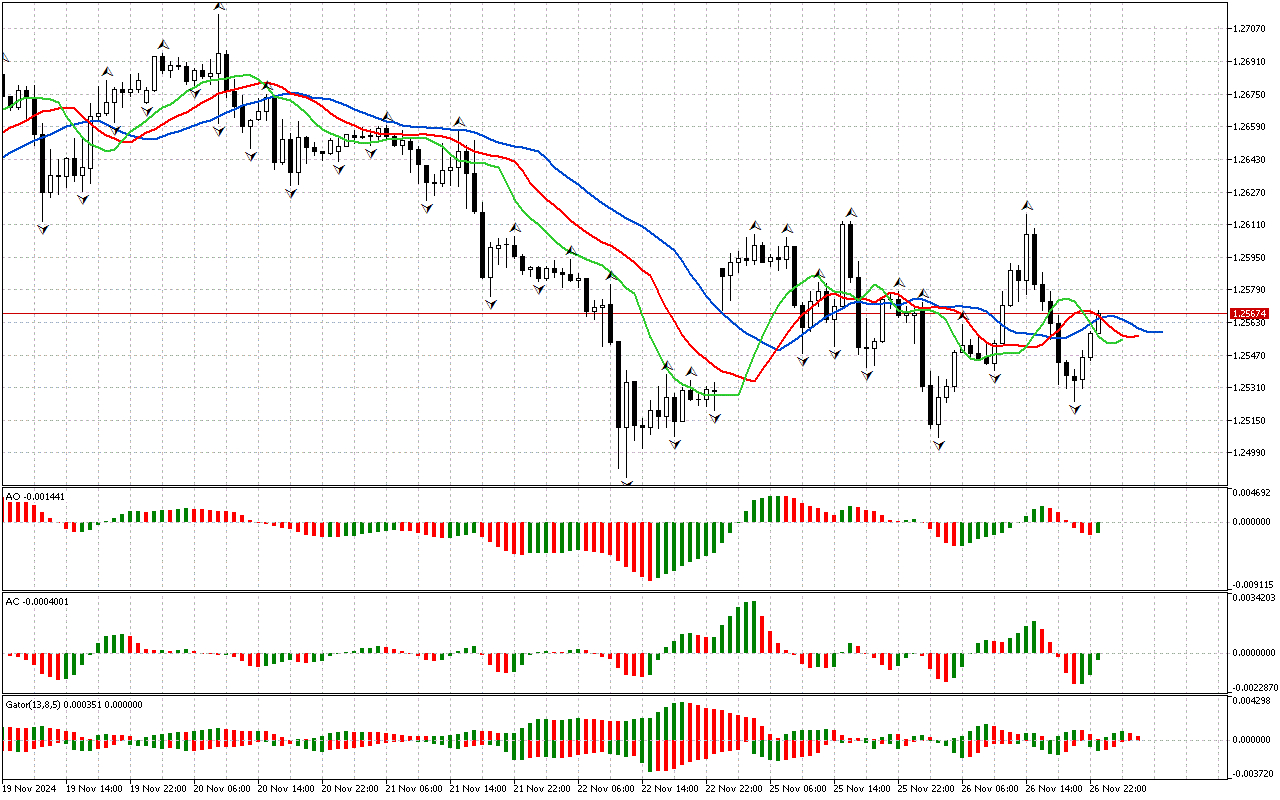
Task: Click the 0.0034203 value on AC scale
Action: click(x=1254, y=598)
